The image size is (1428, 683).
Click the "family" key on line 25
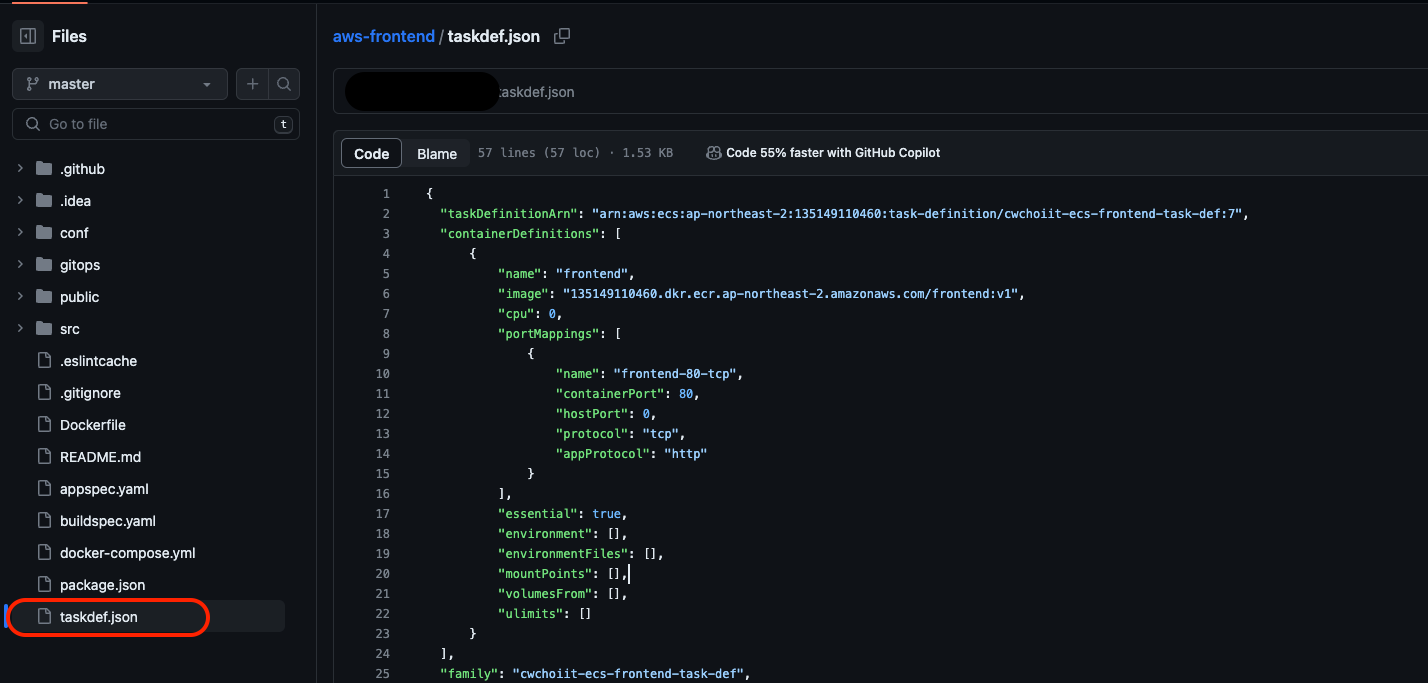[469, 674]
